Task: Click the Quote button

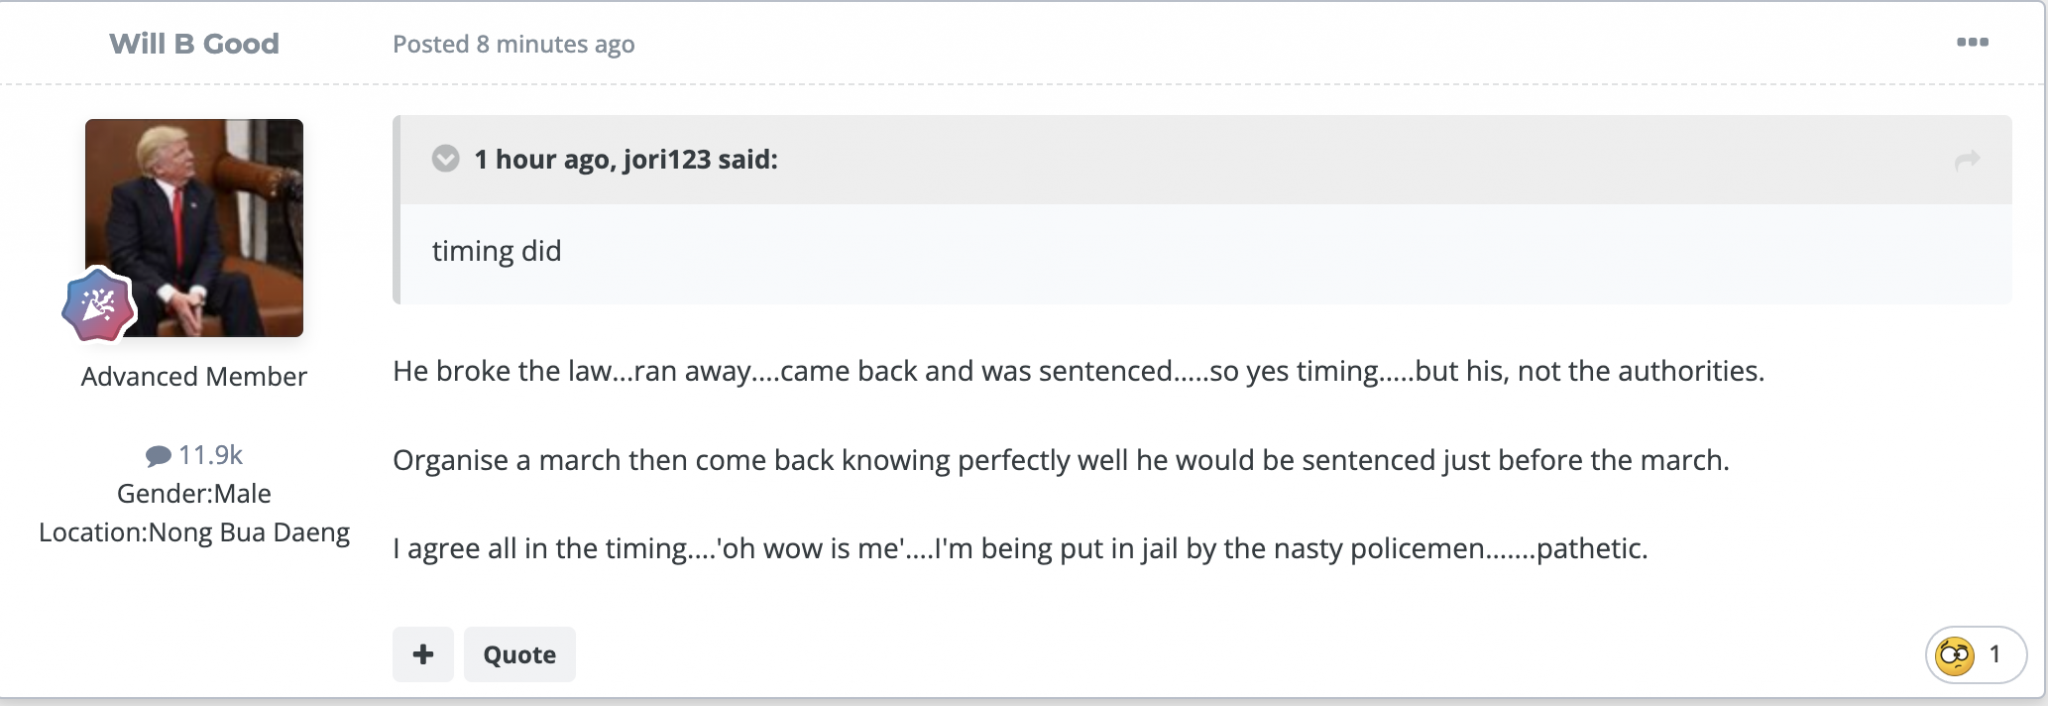Action: [519, 654]
